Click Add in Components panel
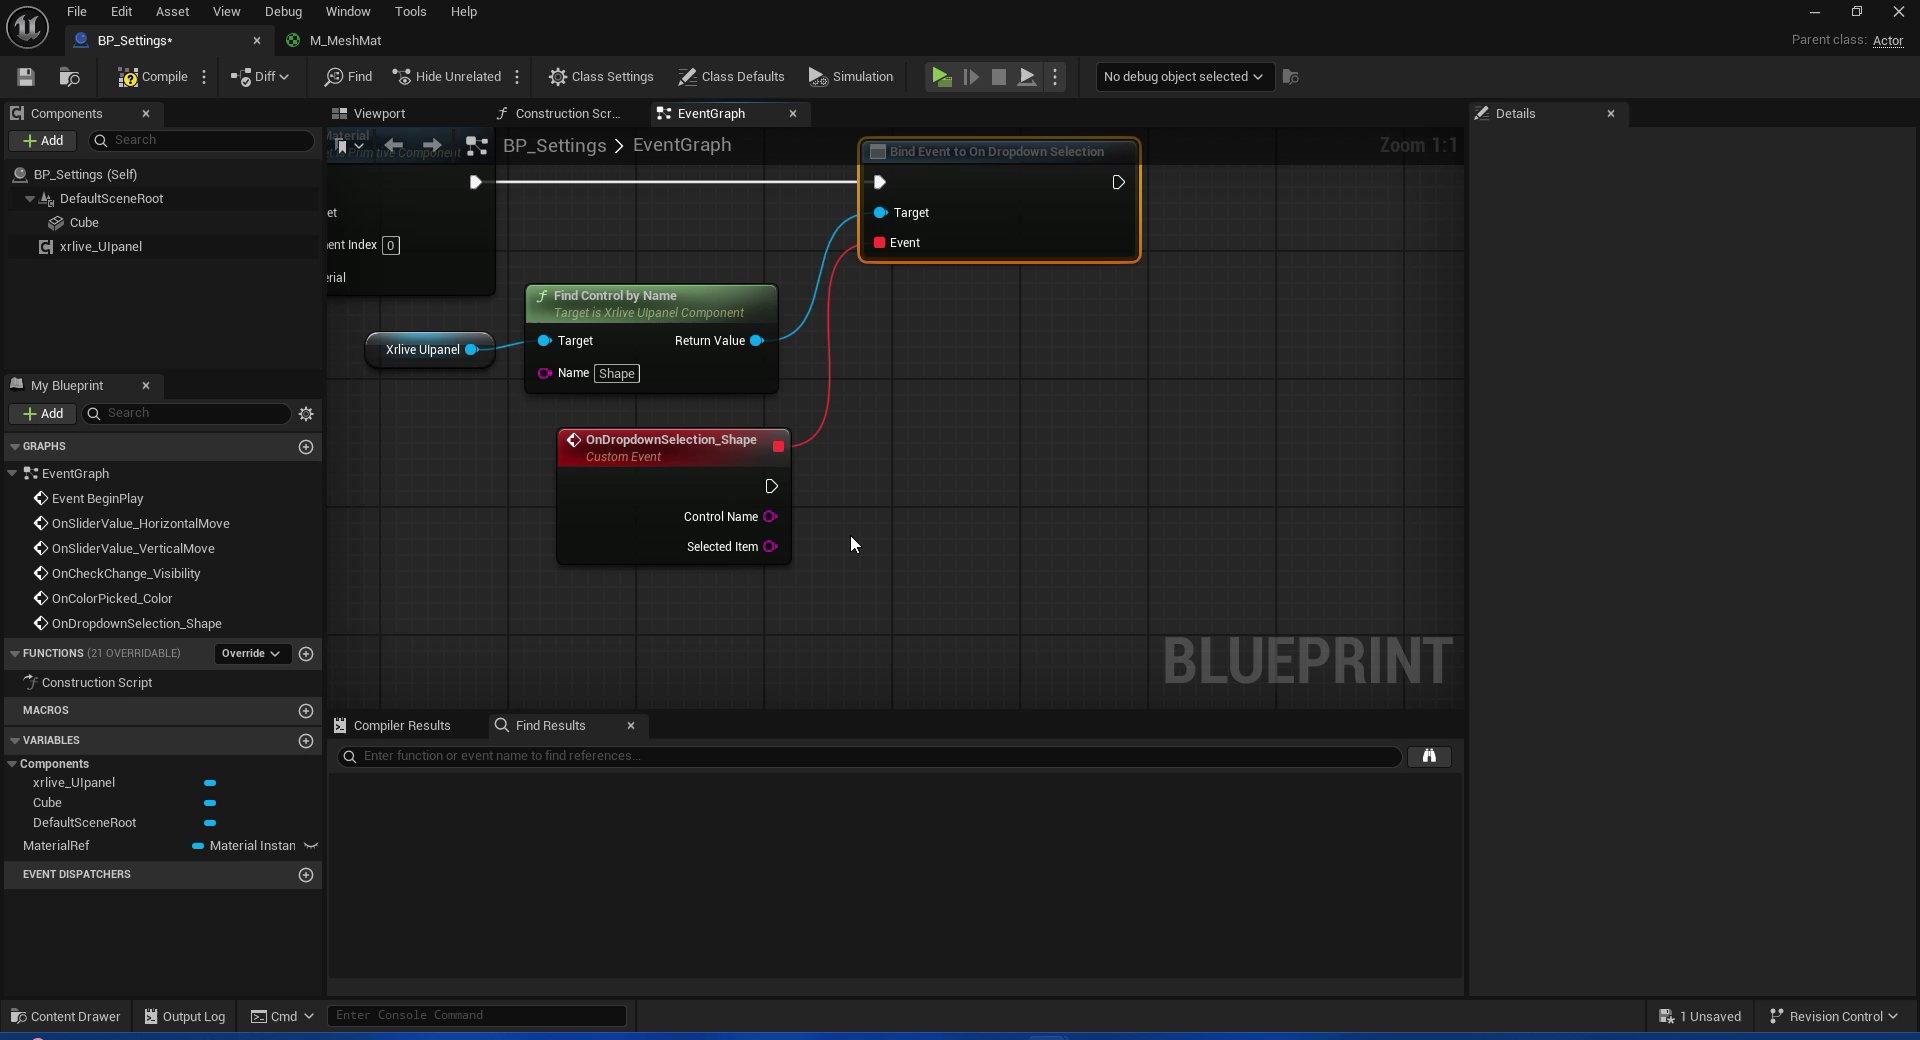The width and height of the screenshot is (1920, 1040). 43,141
